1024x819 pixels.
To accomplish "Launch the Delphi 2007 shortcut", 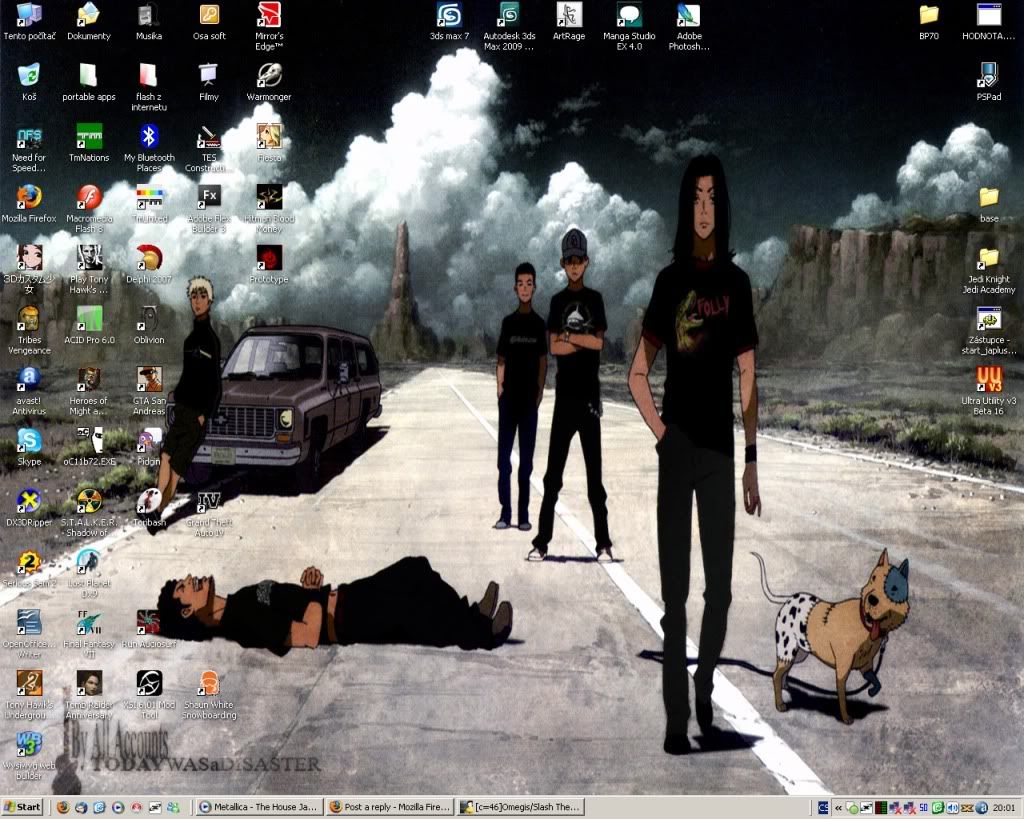I will tap(149, 265).
